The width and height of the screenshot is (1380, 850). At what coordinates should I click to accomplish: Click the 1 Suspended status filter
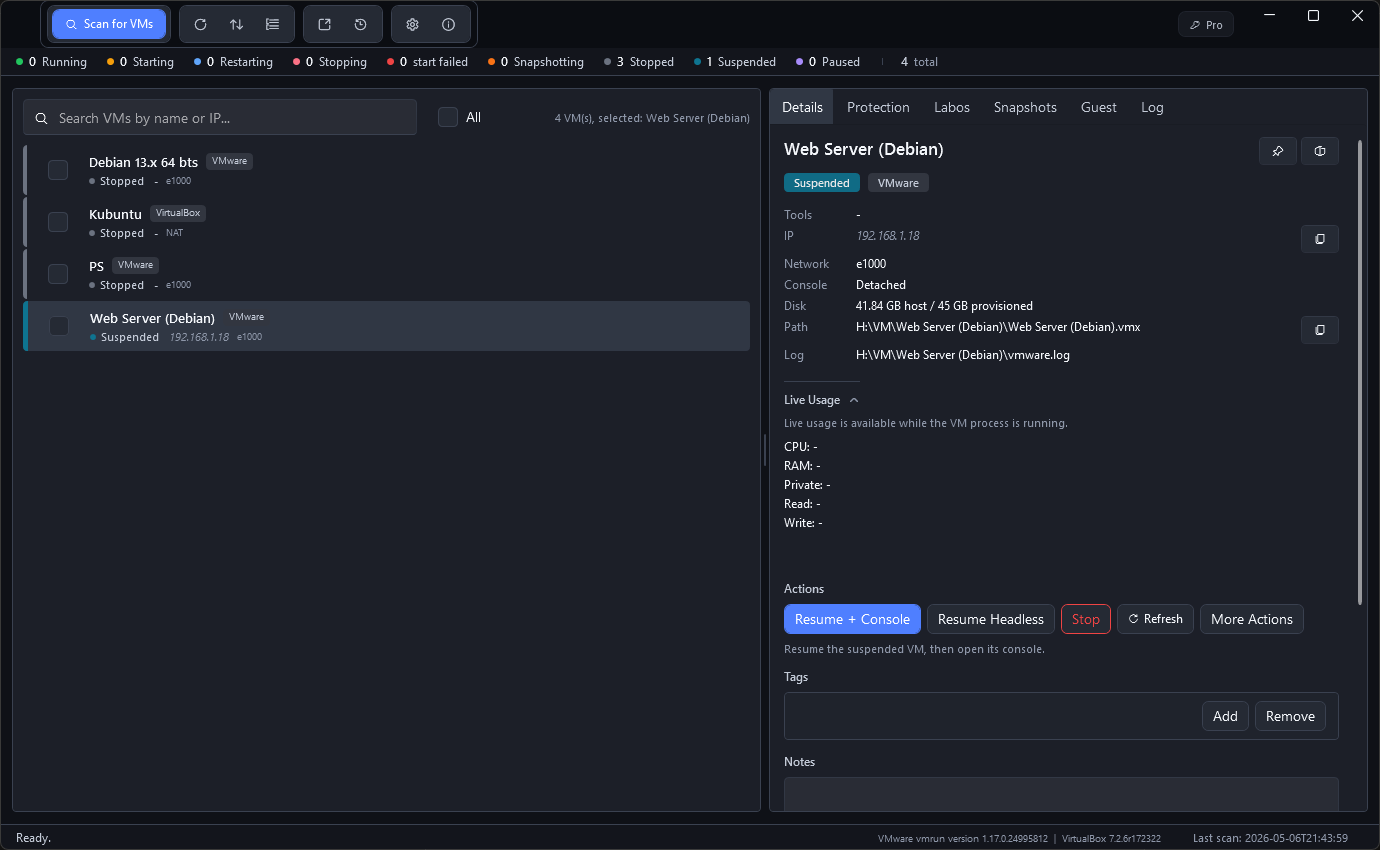[x=735, y=62]
